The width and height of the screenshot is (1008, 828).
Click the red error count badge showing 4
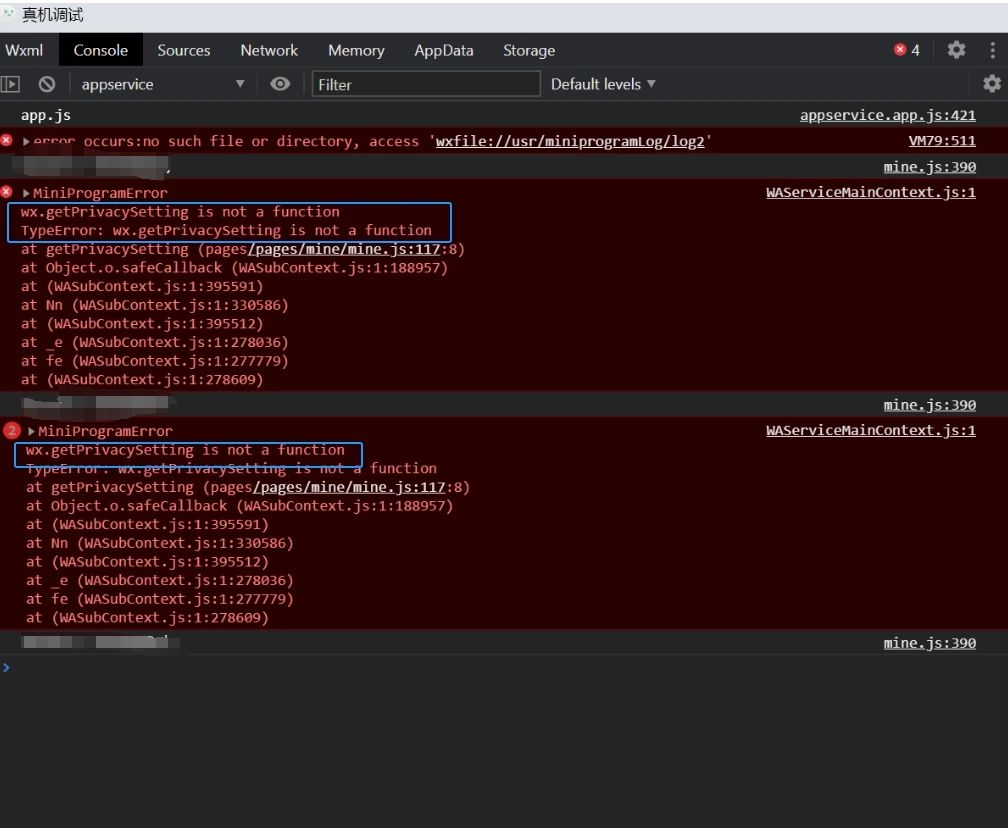(907, 50)
